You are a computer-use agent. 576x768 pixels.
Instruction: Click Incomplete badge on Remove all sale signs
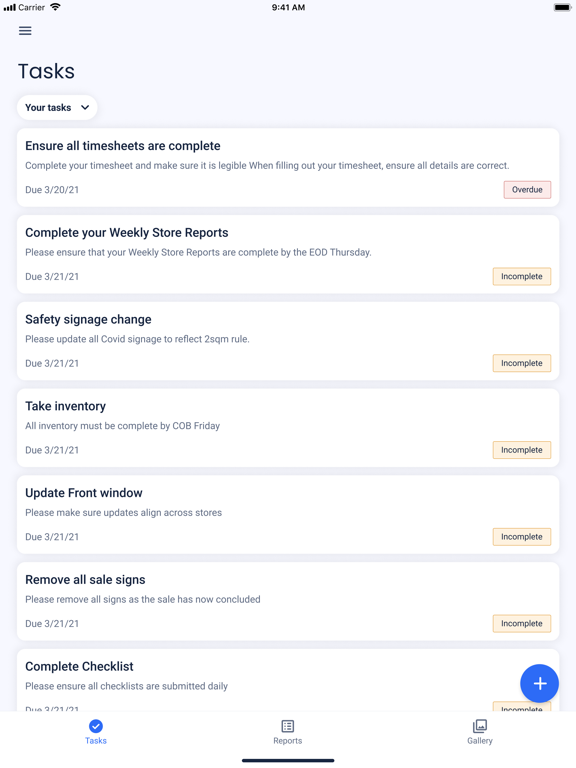(522, 624)
